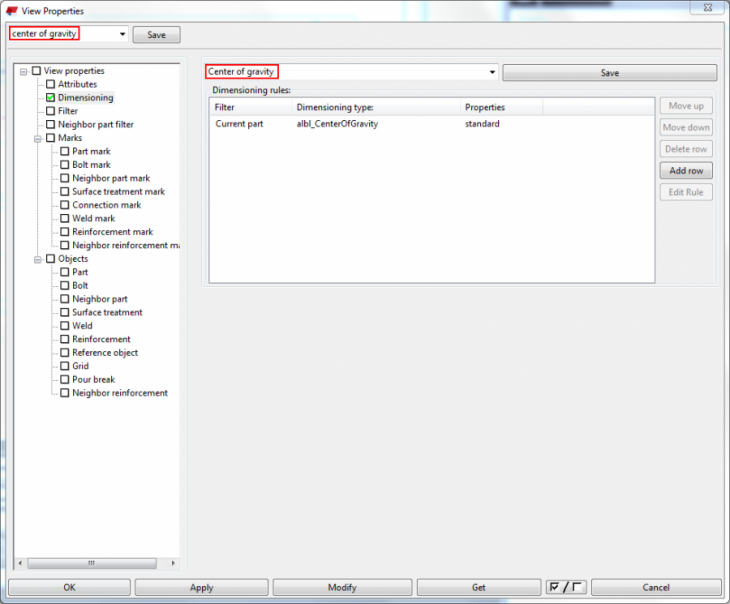Enable the Weld mark checkbox

(x=65, y=218)
